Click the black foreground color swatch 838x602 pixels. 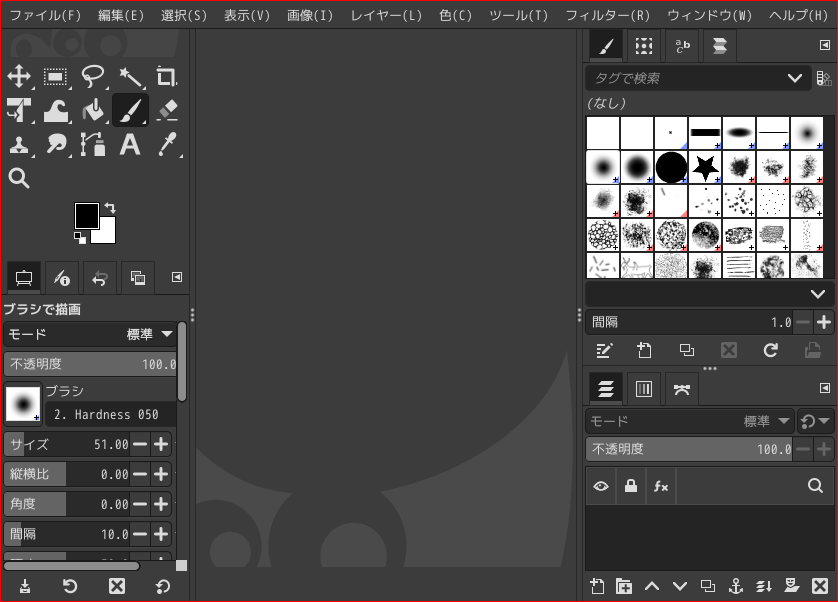[87, 215]
